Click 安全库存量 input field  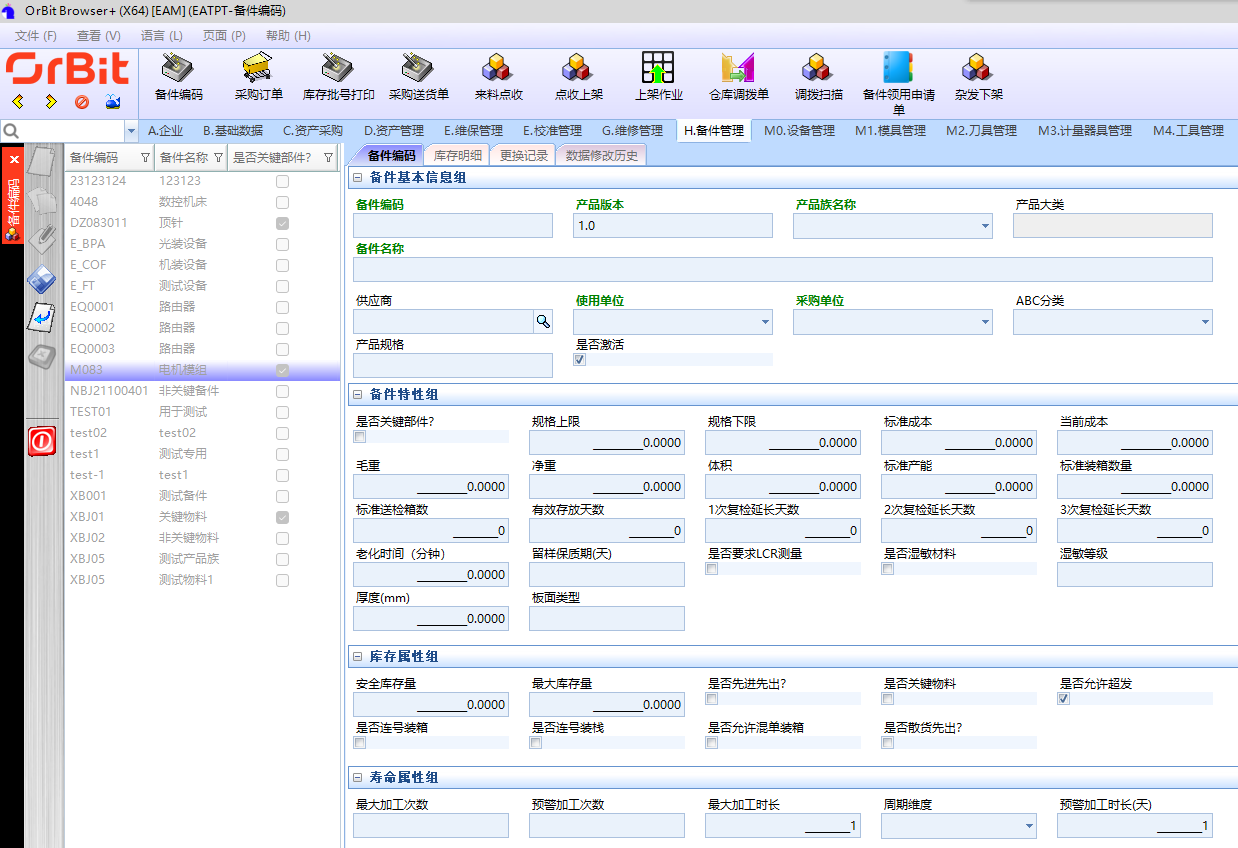[x=431, y=705]
